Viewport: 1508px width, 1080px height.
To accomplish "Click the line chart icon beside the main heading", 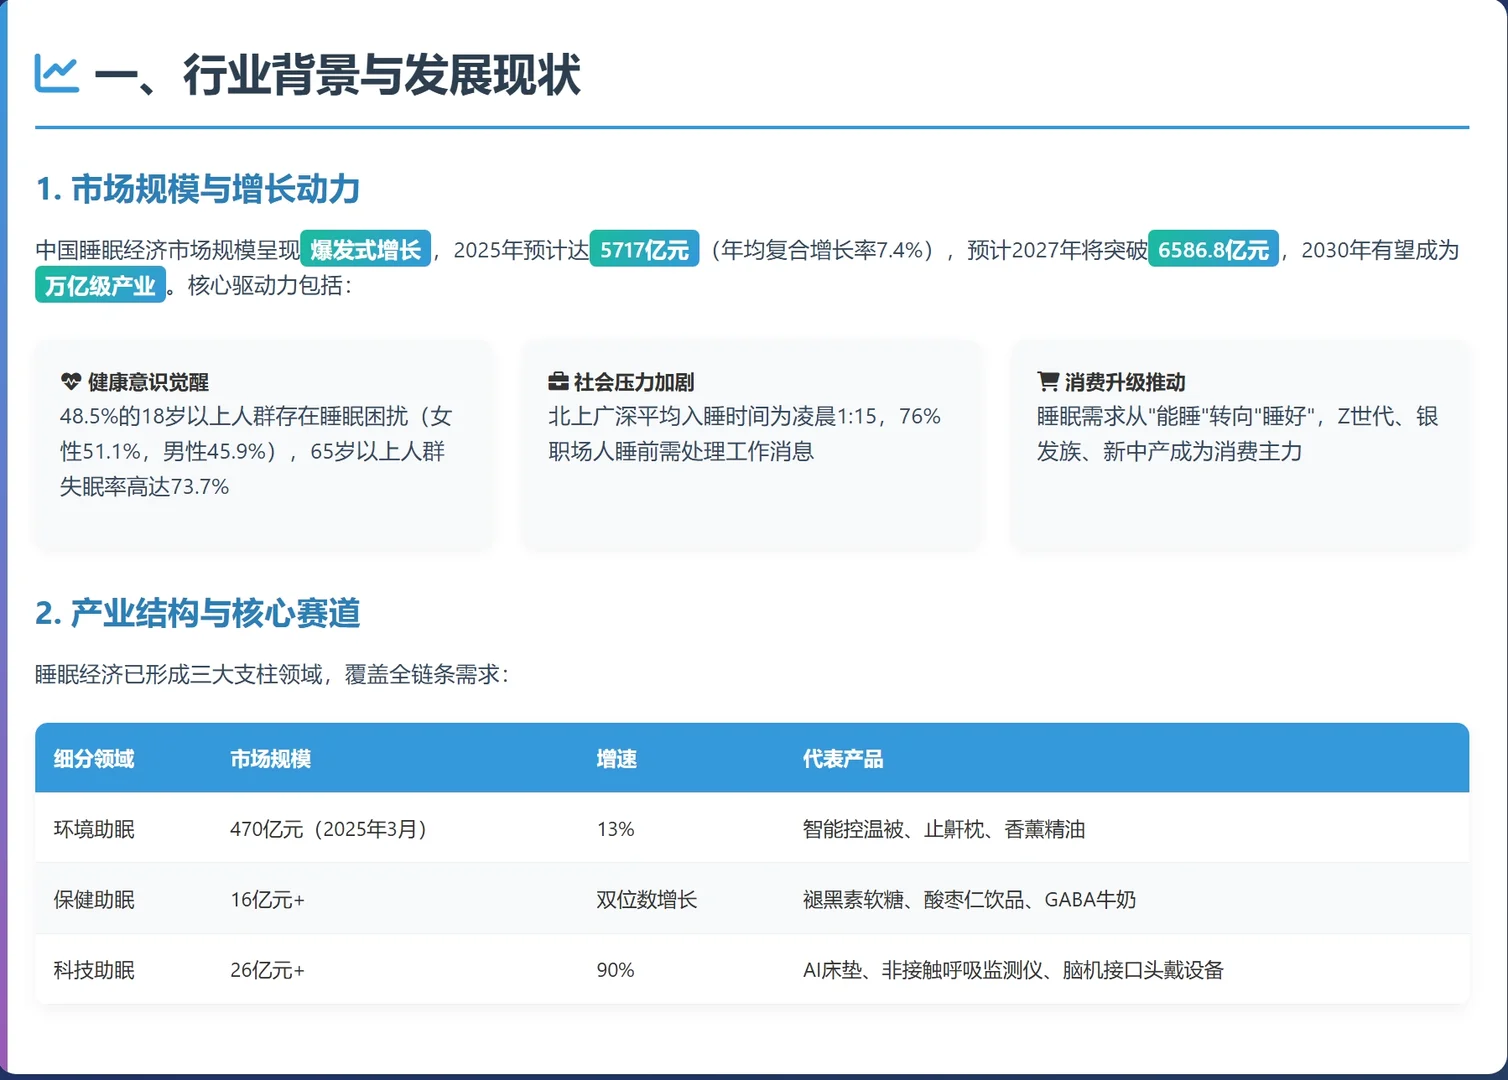I will (57, 74).
